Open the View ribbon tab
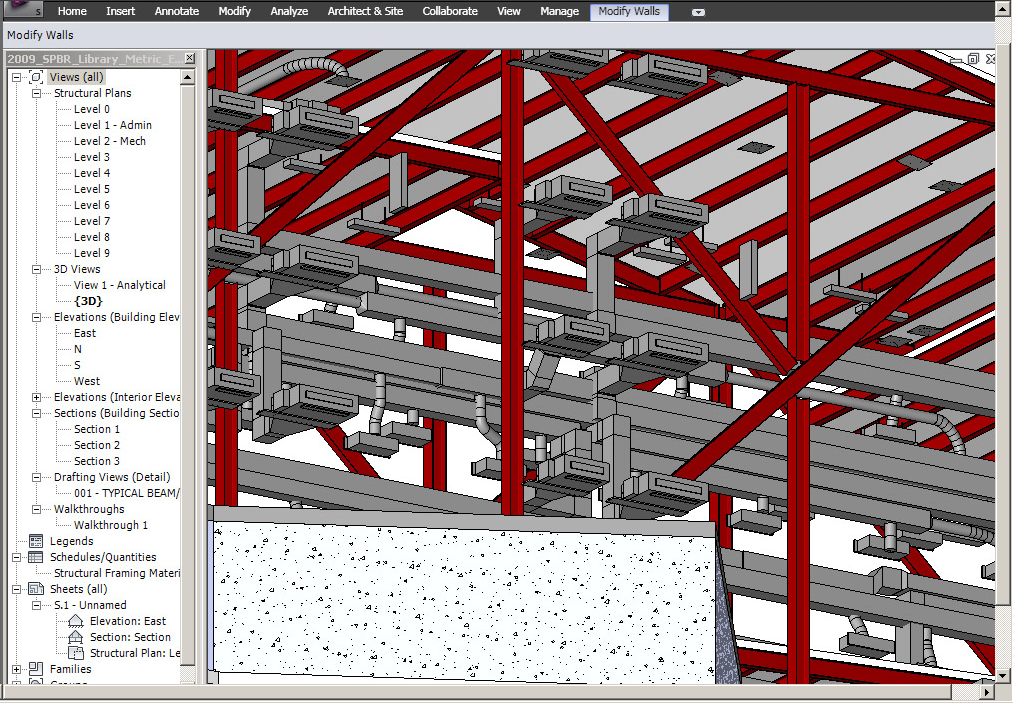Image resolution: width=1013 pixels, height=703 pixels. [508, 11]
